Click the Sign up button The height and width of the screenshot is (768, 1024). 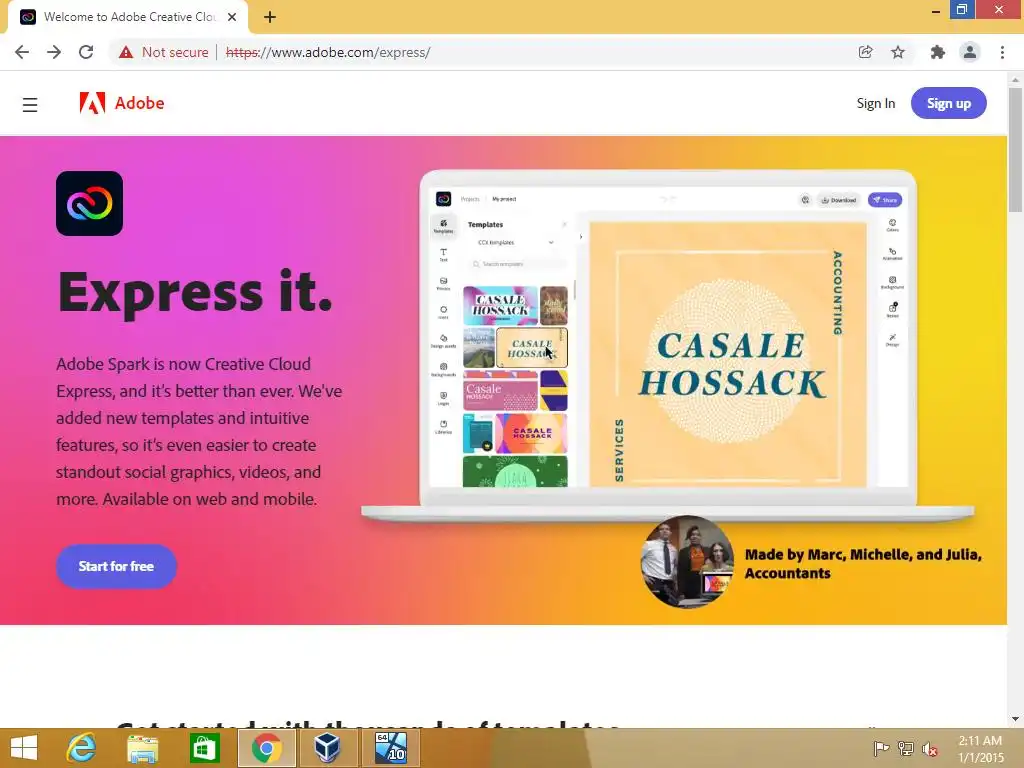tap(949, 103)
